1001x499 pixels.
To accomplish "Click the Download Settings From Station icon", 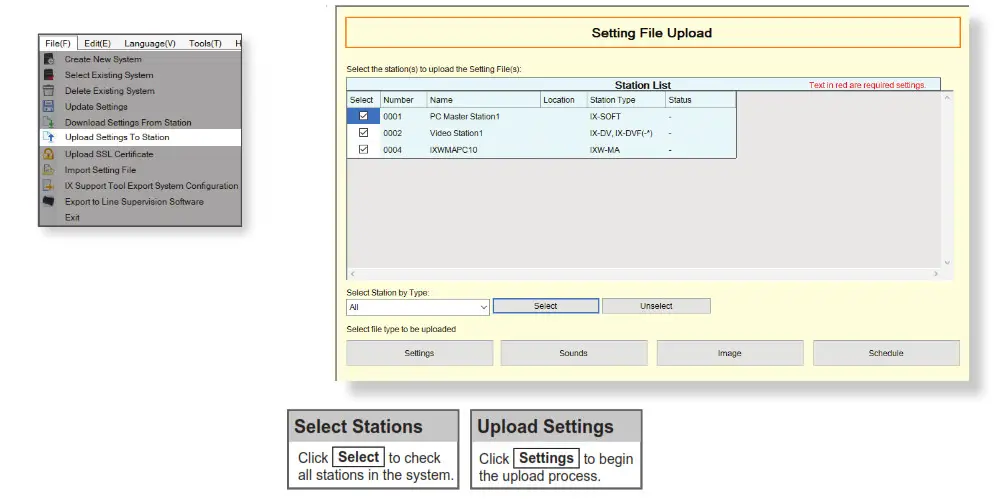I will click(49, 123).
